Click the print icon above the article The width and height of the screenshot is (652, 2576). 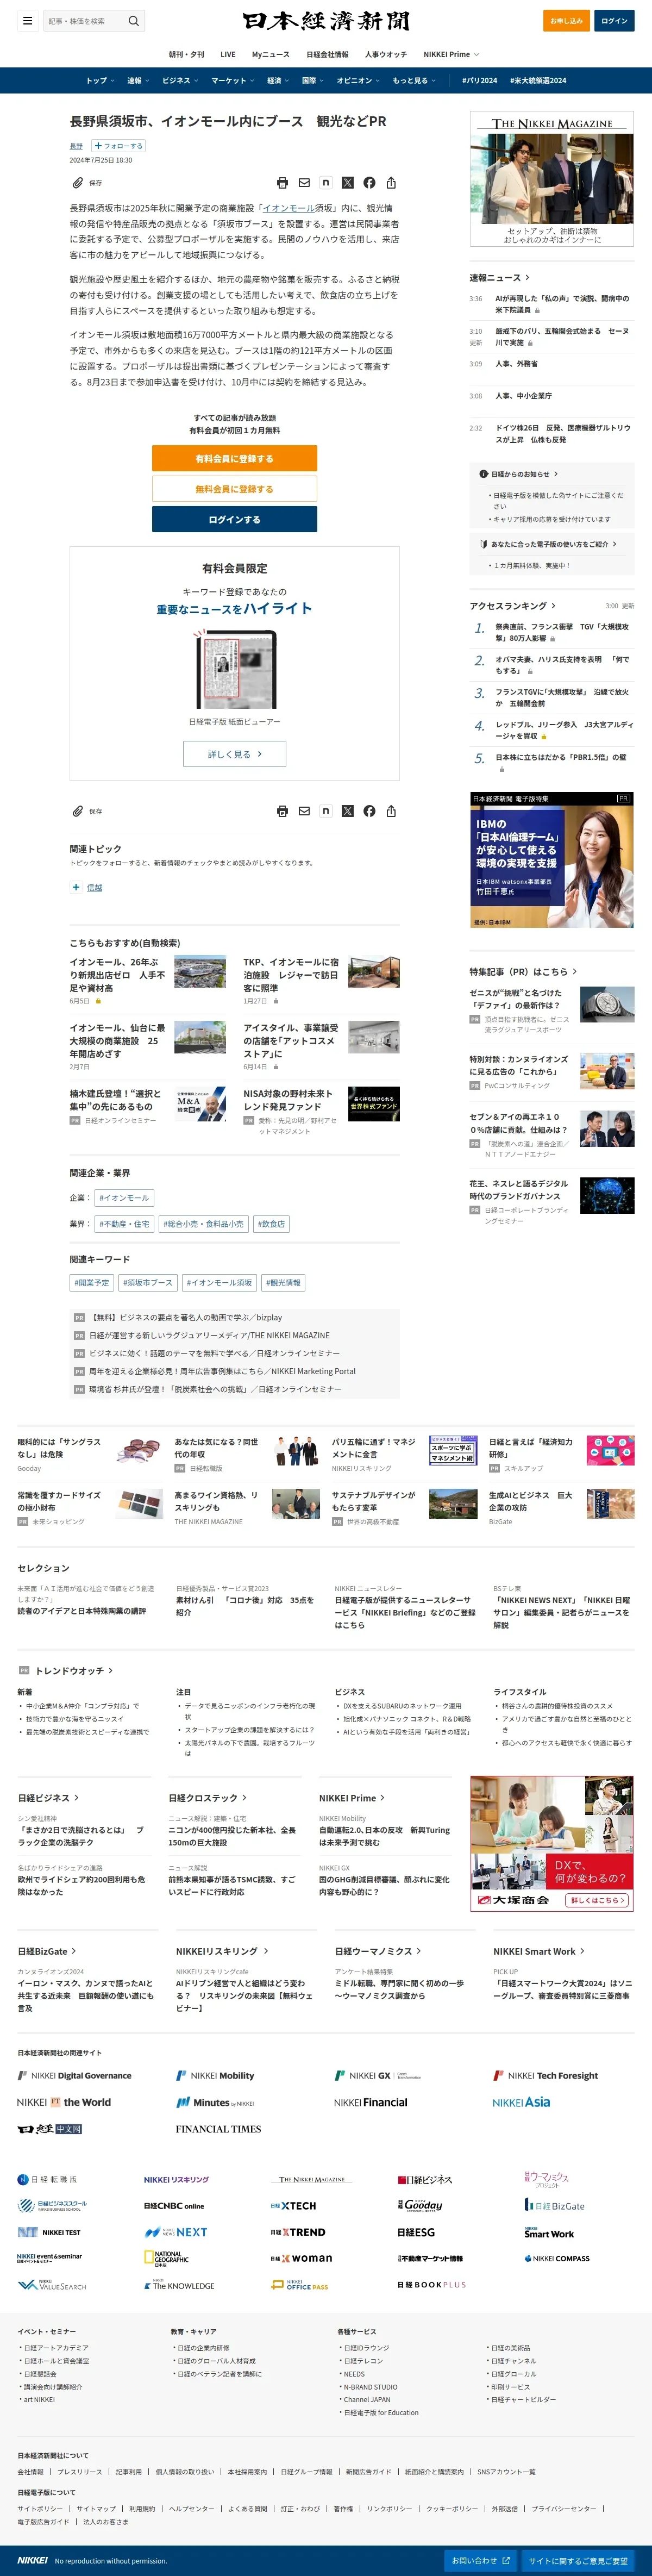click(282, 183)
